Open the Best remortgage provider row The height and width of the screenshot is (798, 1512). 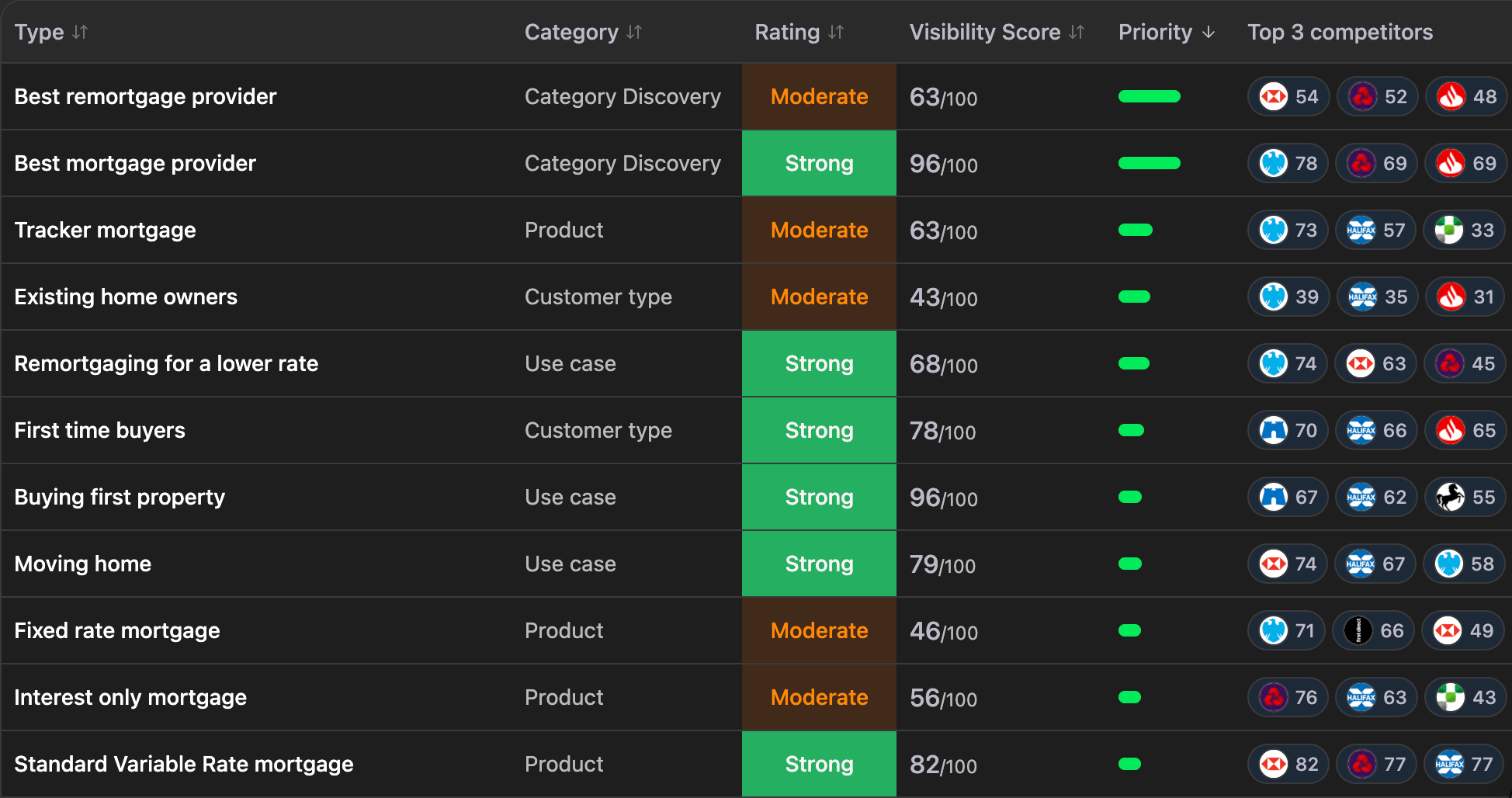tap(756, 97)
